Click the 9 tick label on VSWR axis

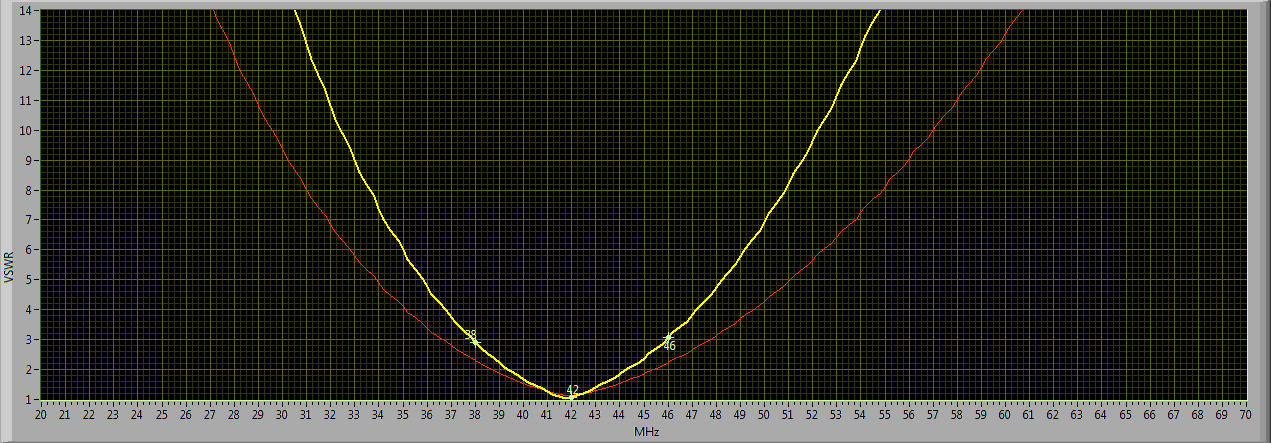pyautogui.click(x=30, y=160)
